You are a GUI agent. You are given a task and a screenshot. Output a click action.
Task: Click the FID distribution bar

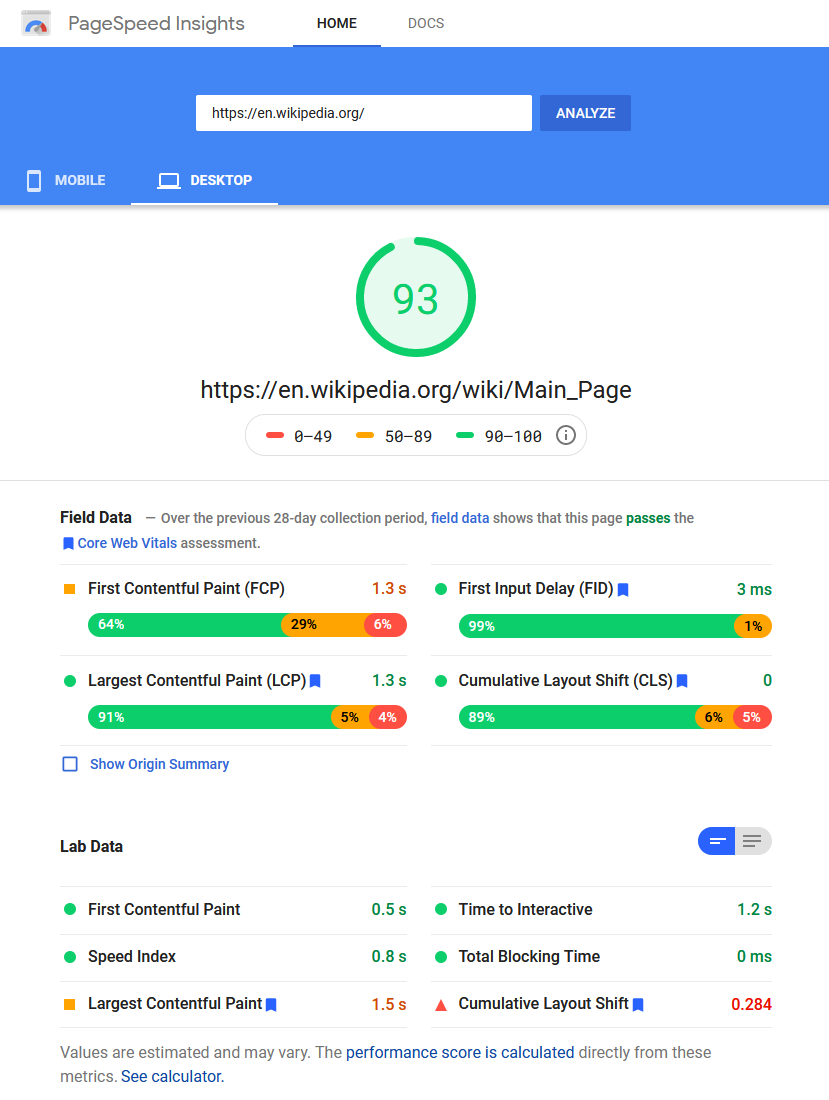pos(615,626)
